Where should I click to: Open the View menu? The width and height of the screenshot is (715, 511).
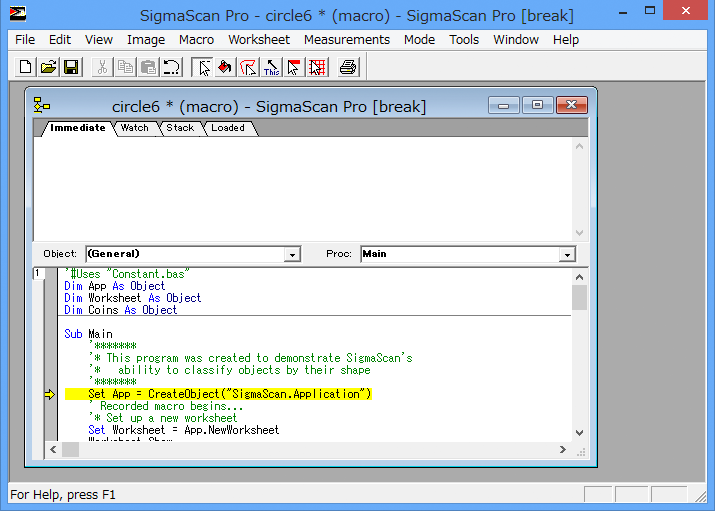(98, 40)
